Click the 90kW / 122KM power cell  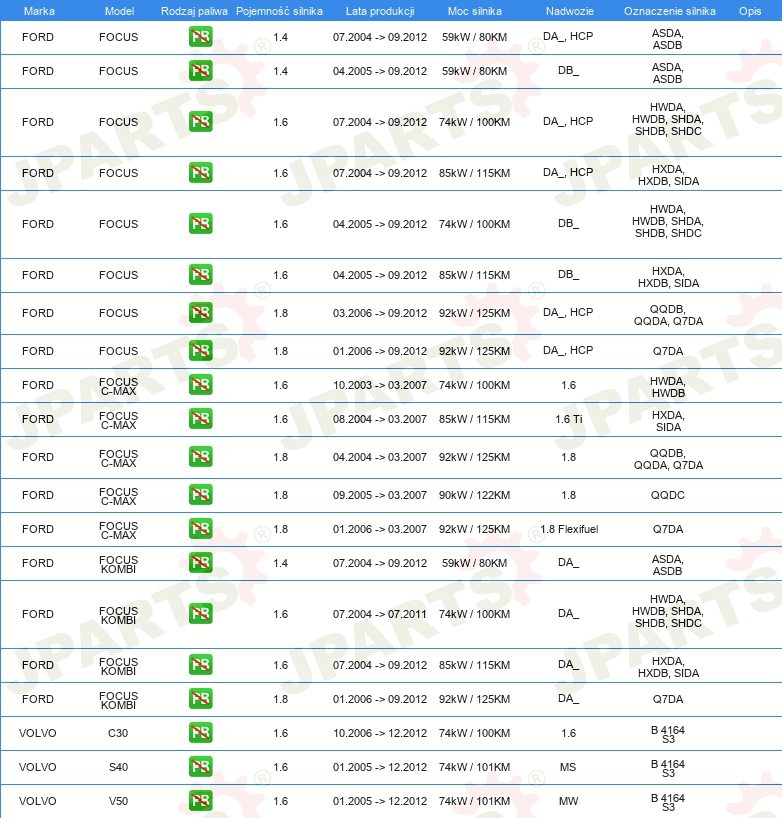(474, 495)
